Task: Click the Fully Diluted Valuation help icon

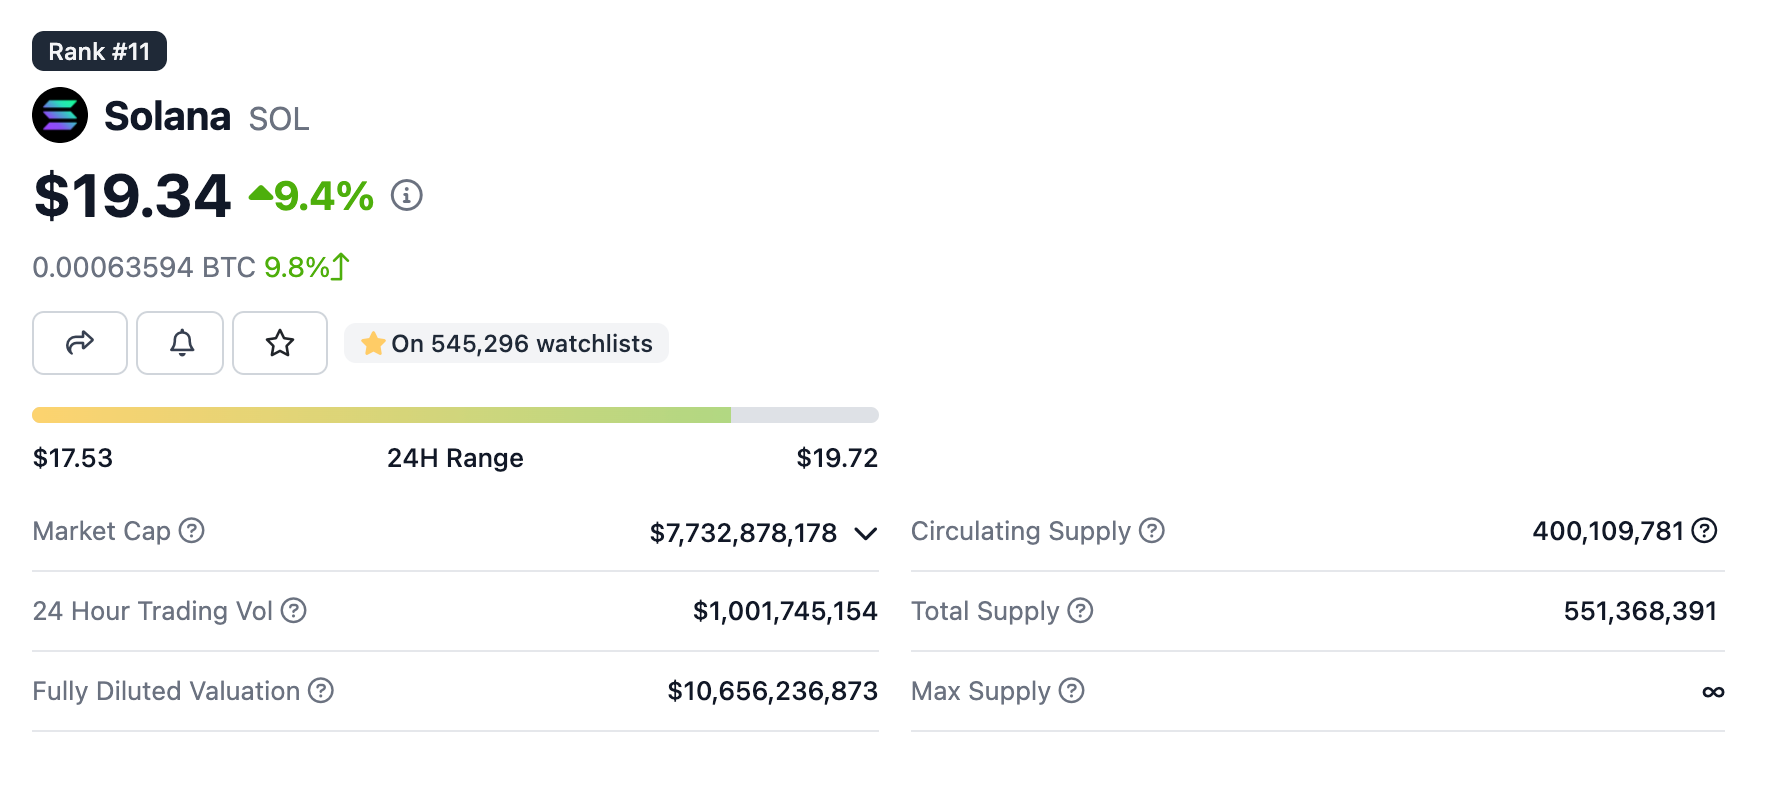Action: [321, 690]
